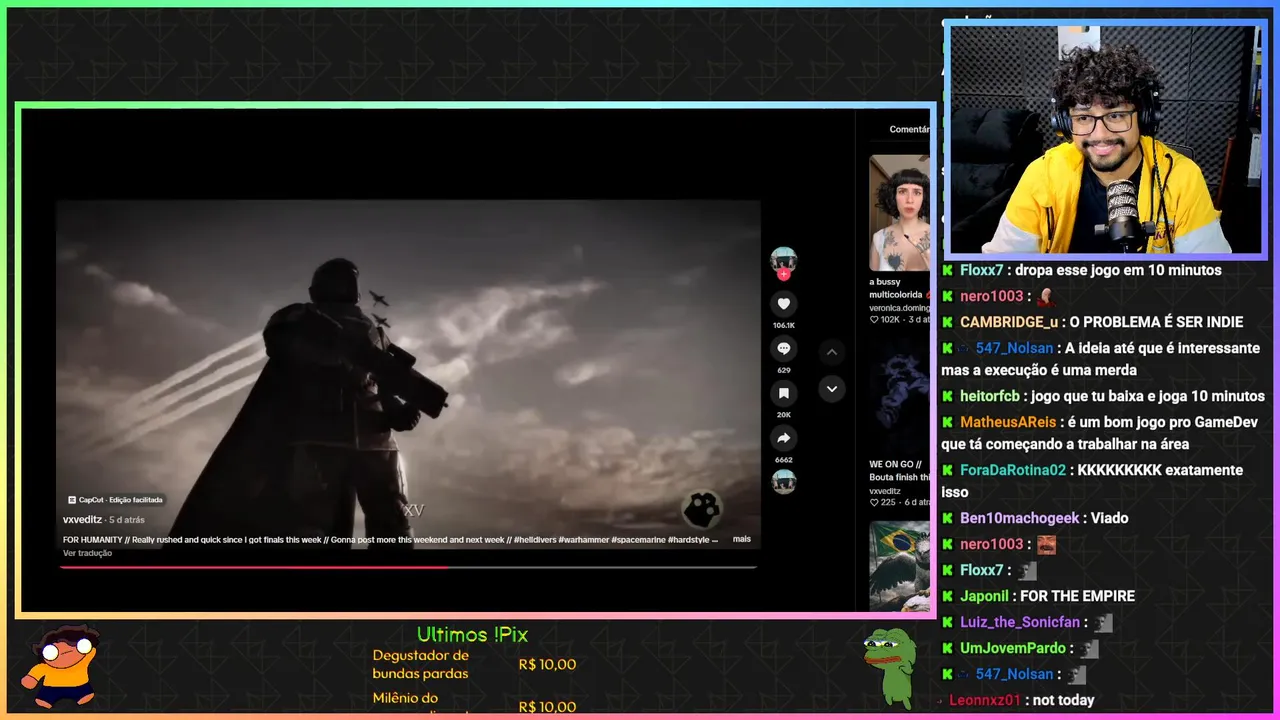Click the 20K saves count

pos(784,414)
